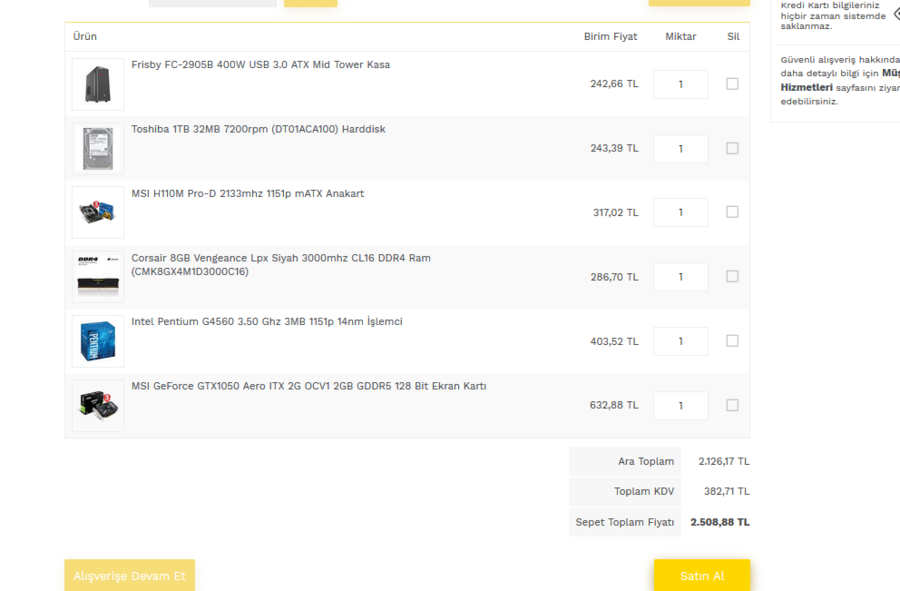
Task: Open Toshiba 1TB 7200rpm Harddisk product link
Action: point(258,129)
